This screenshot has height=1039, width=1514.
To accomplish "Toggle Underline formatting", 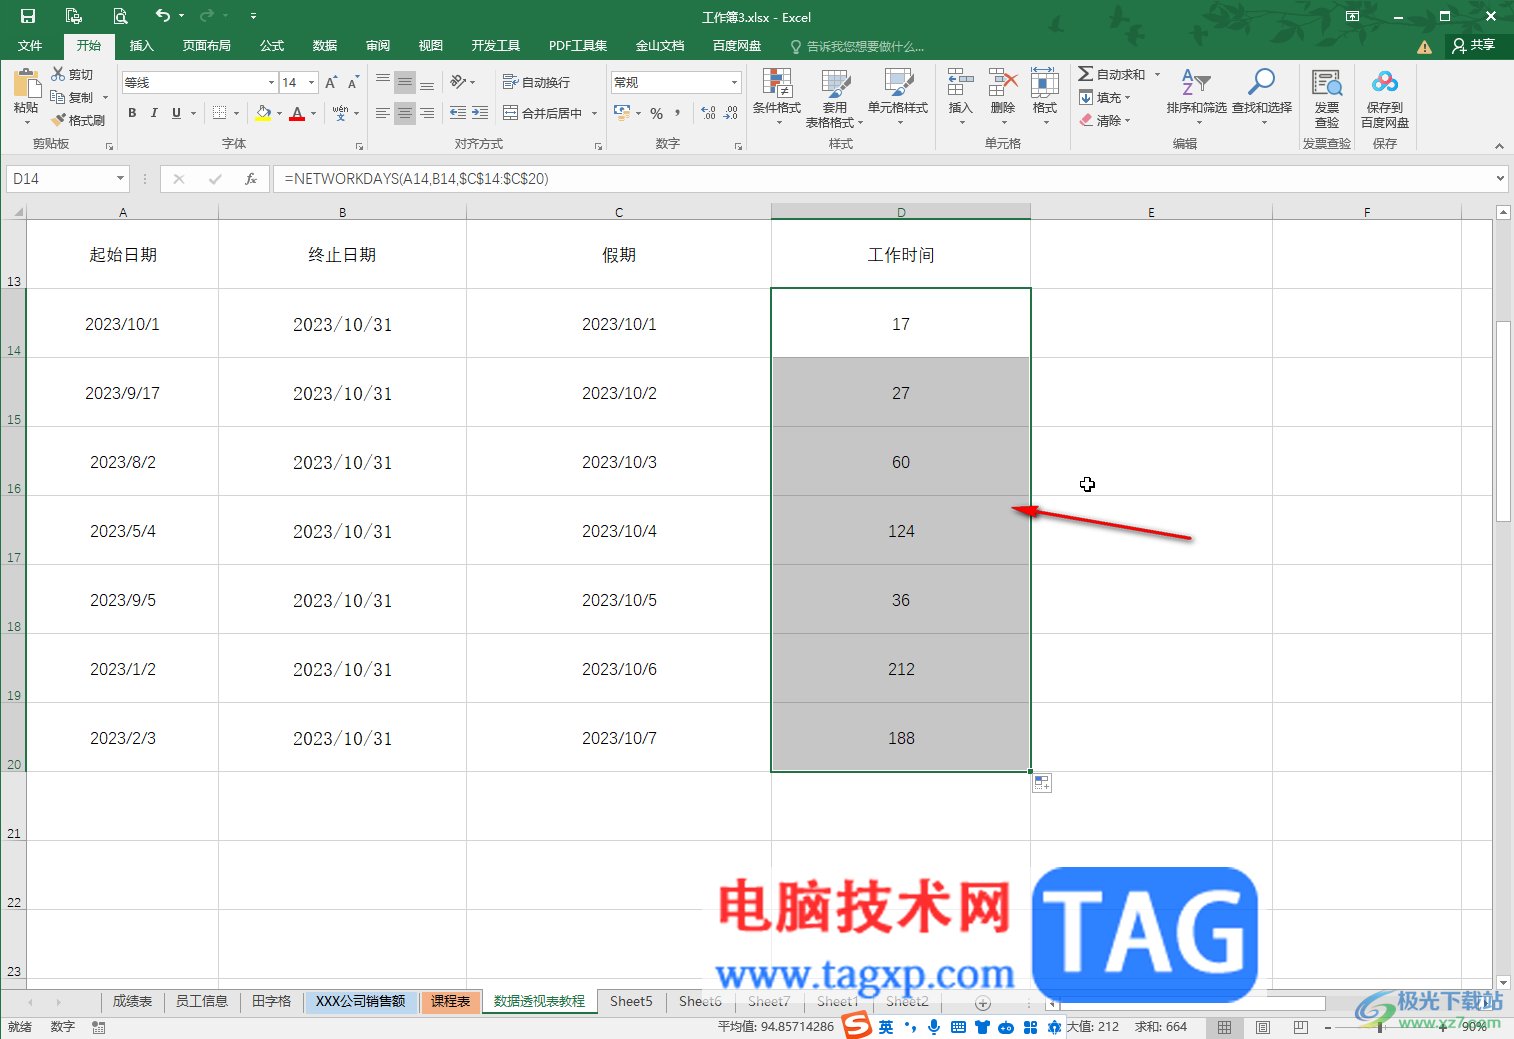I will (176, 113).
